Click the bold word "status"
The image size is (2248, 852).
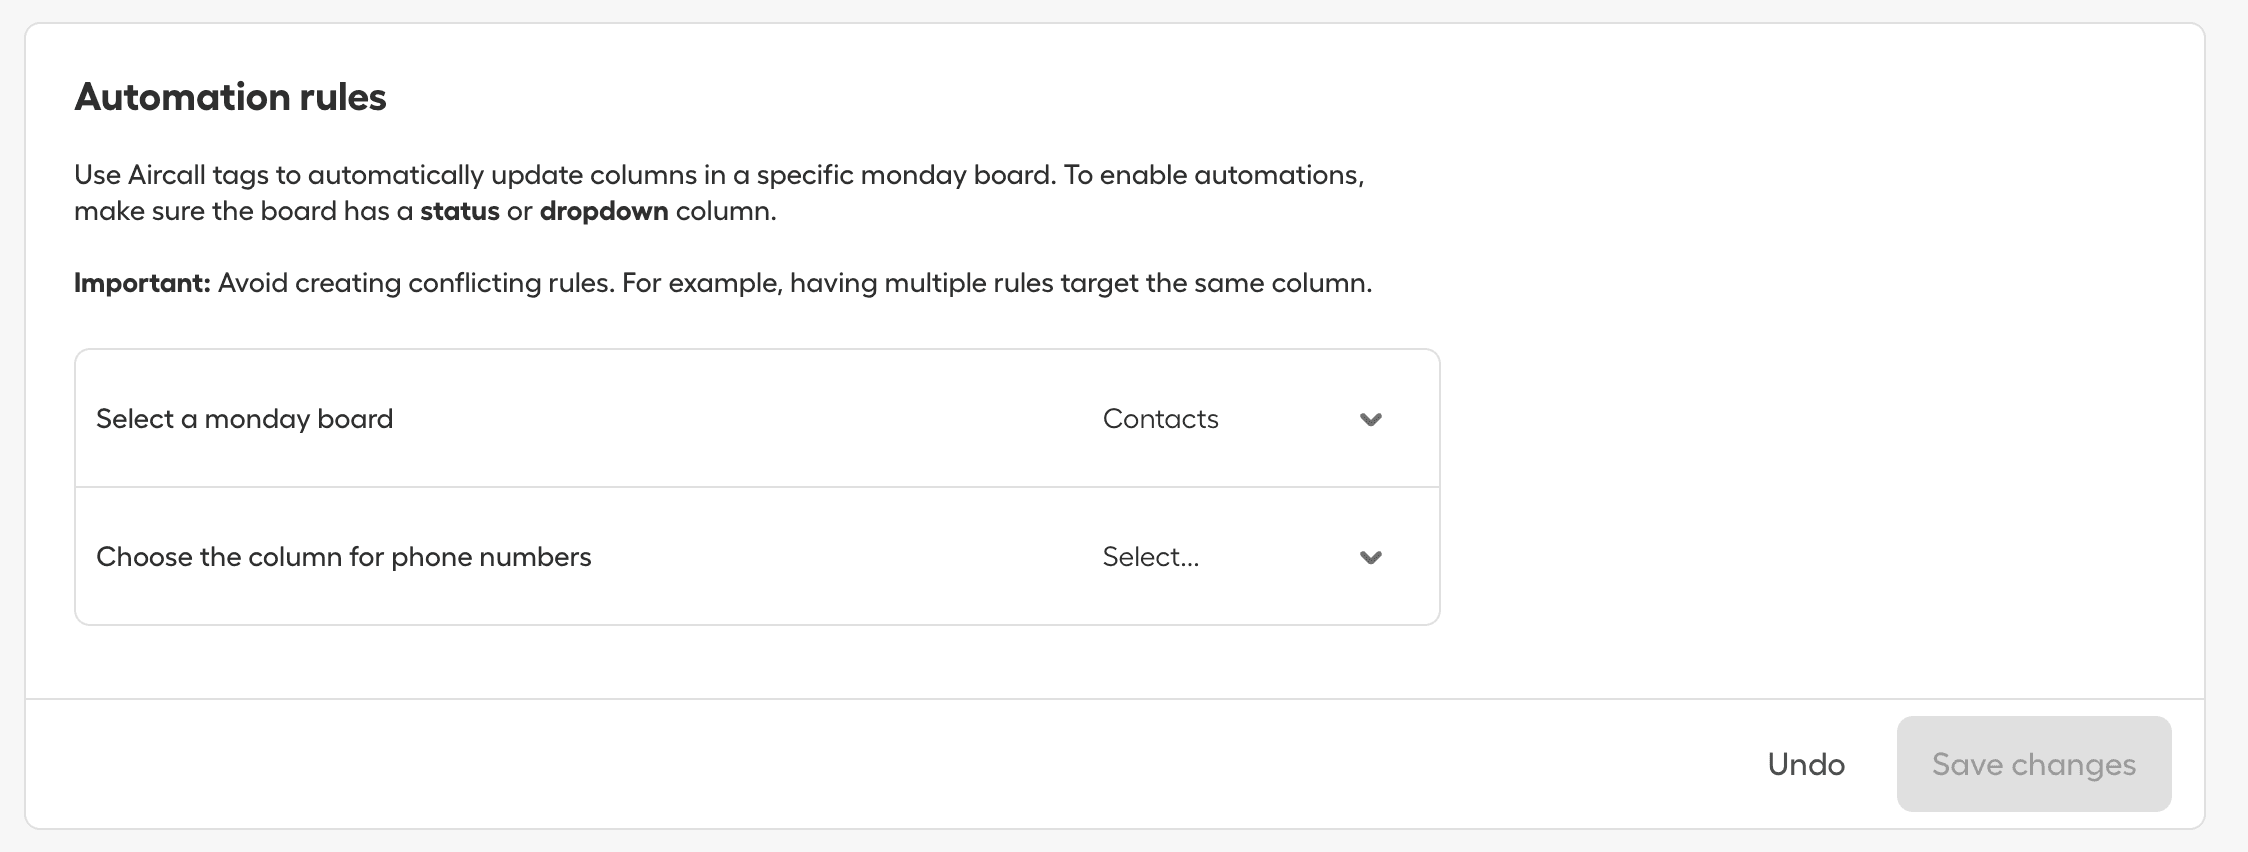pos(459,212)
